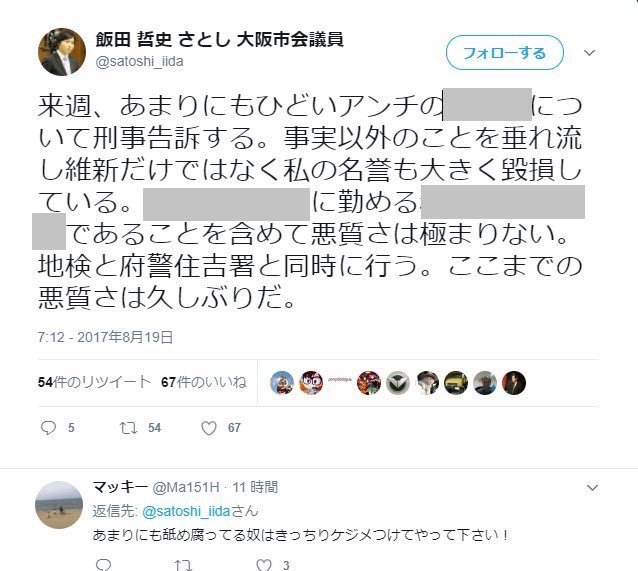638x571 pixels.
Task: Open マッキー's display name
Action: (x=120, y=487)
